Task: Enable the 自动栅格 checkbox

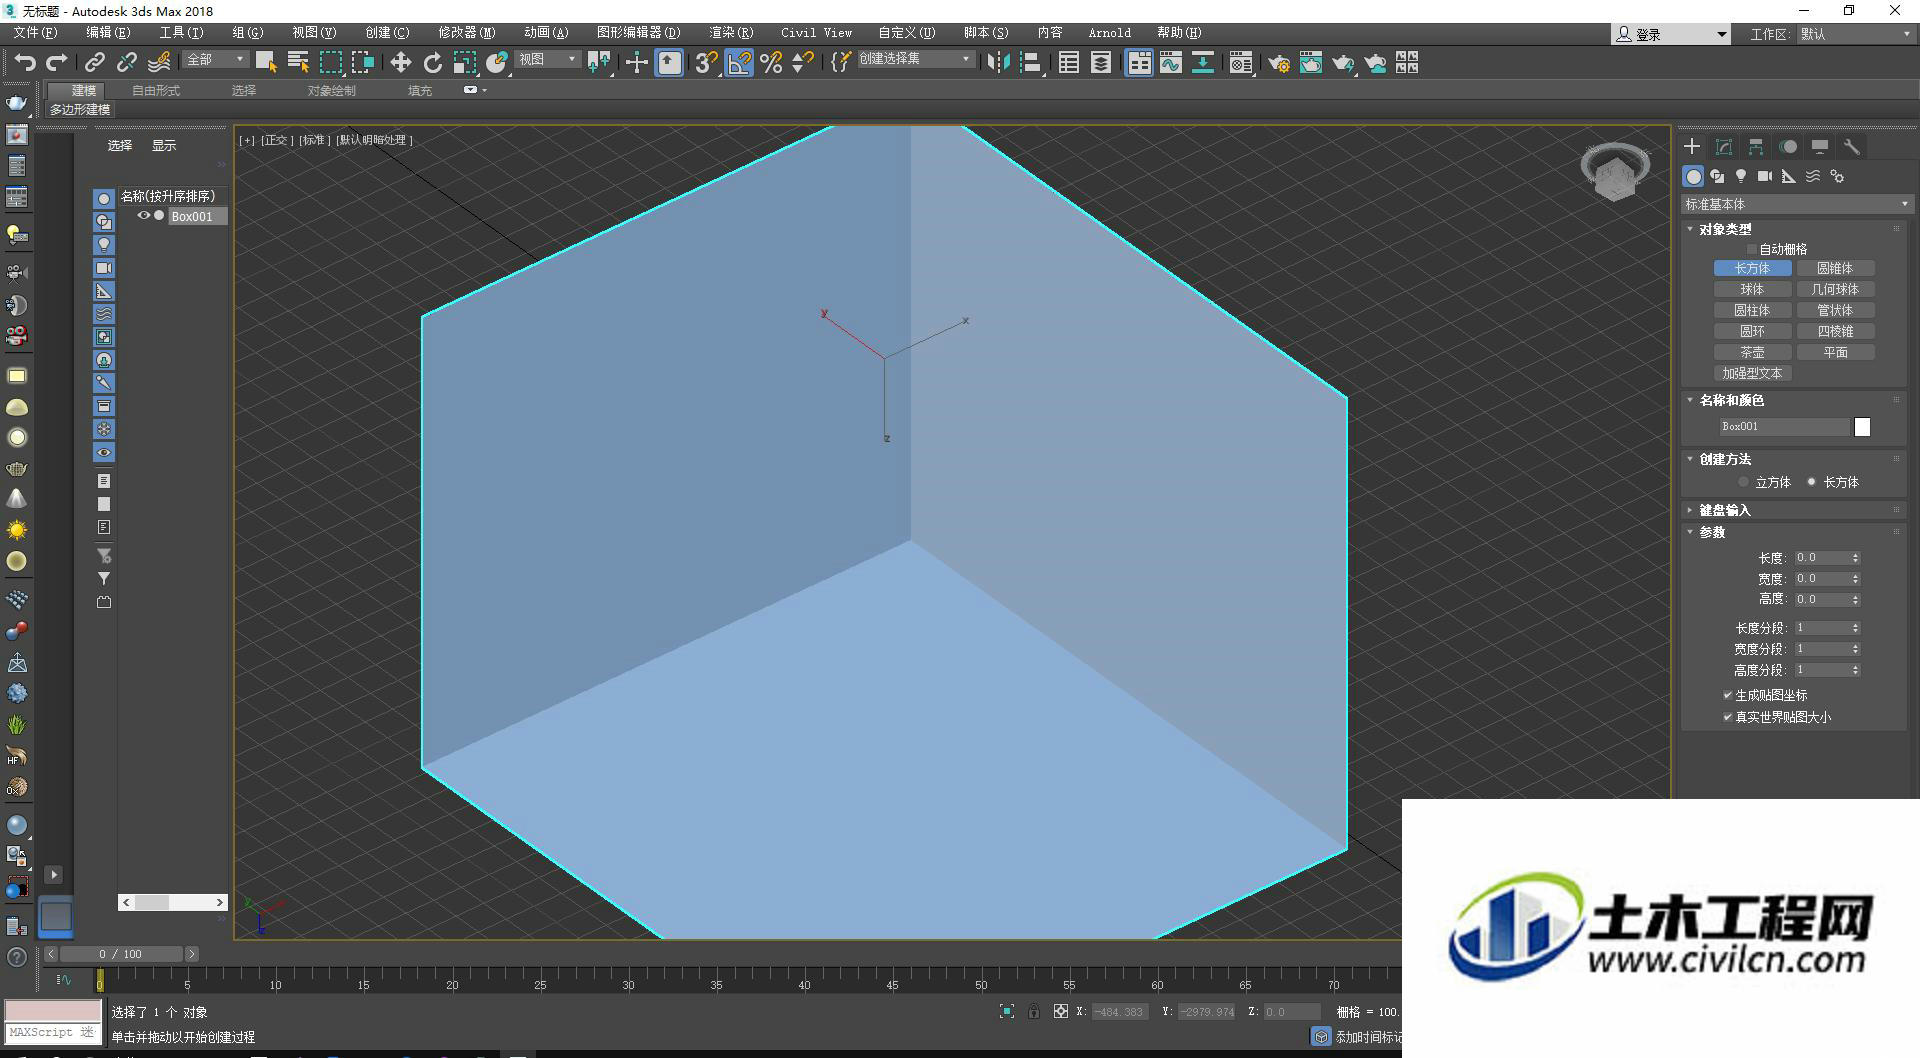Action: [x=1751, y=249]
